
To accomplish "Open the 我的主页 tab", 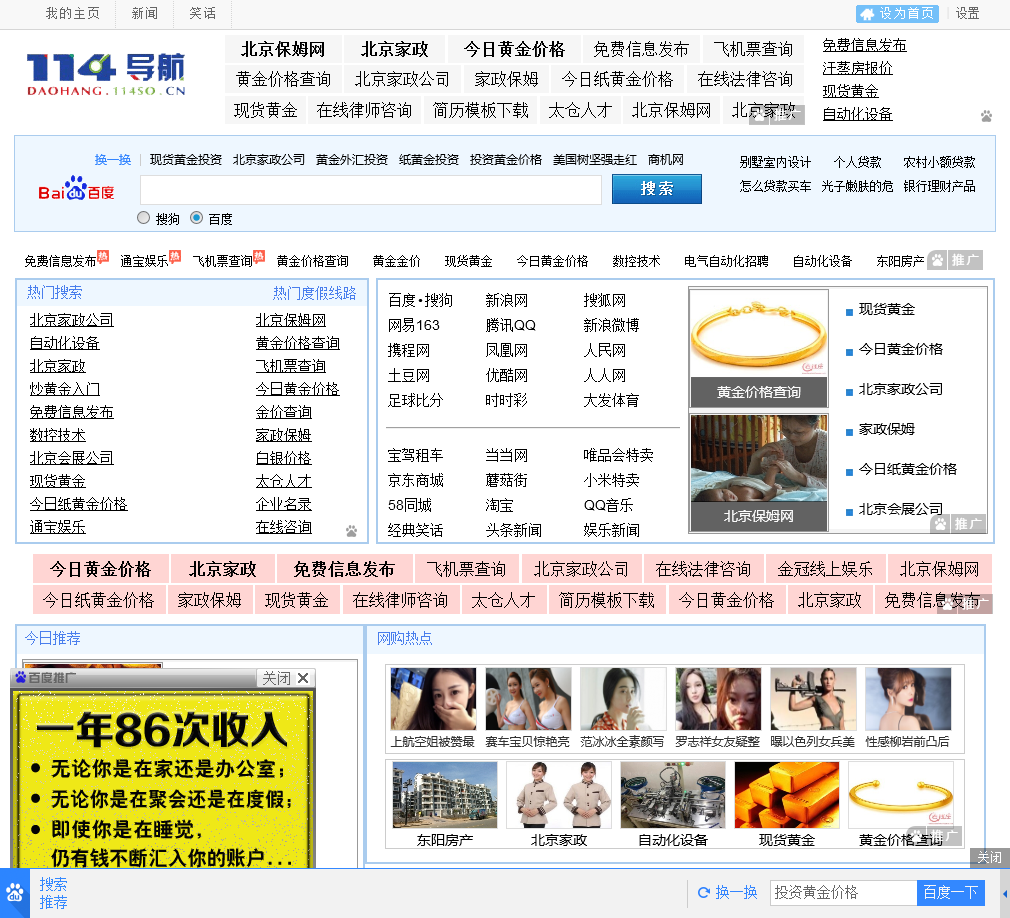I will click(x=72, y=14).
